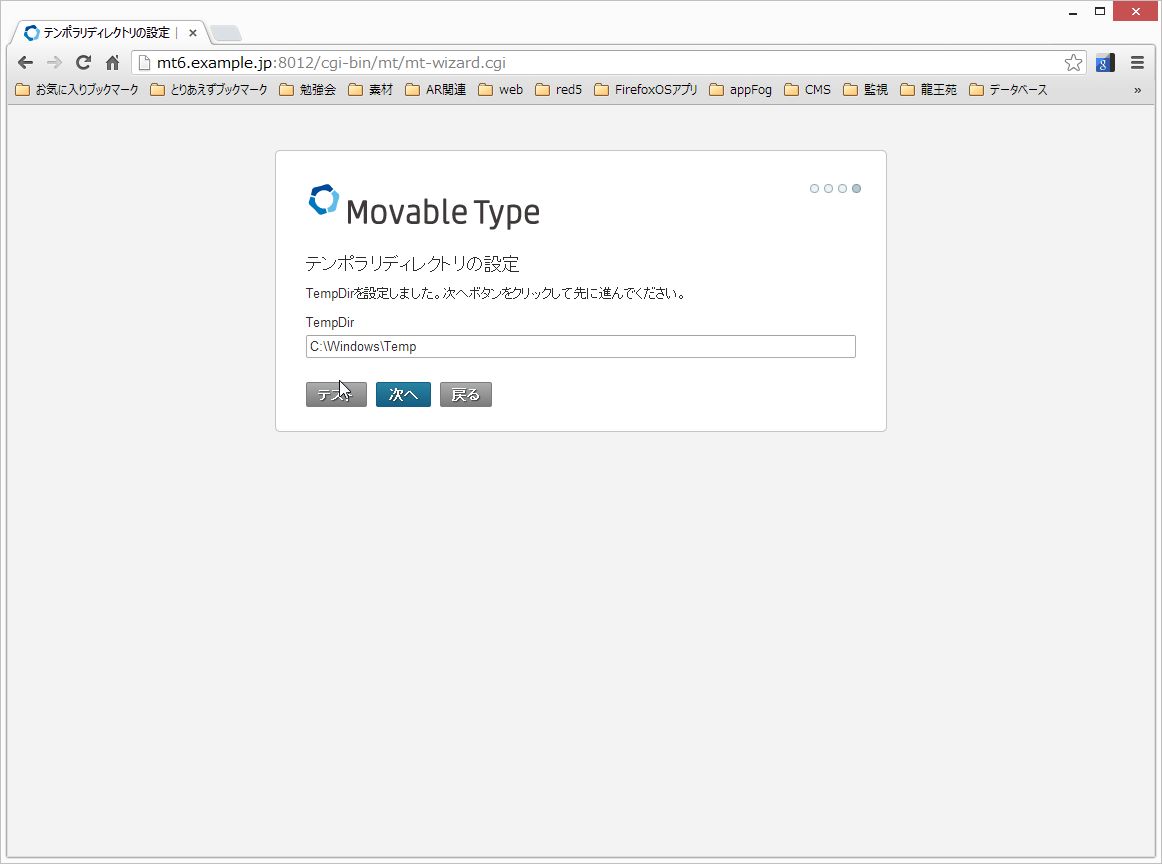
Task: Click the TempDir input field
Action: click(x=580, y=347)
